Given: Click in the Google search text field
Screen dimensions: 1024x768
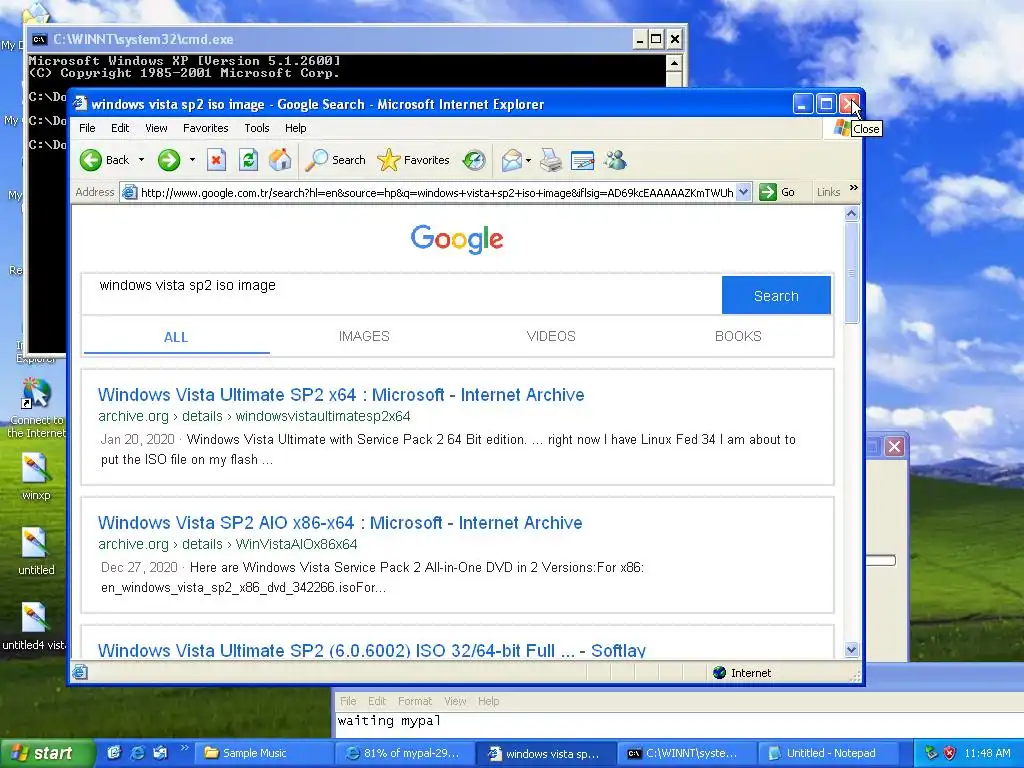Looking at the screenshot, I should tap(402, 294).
